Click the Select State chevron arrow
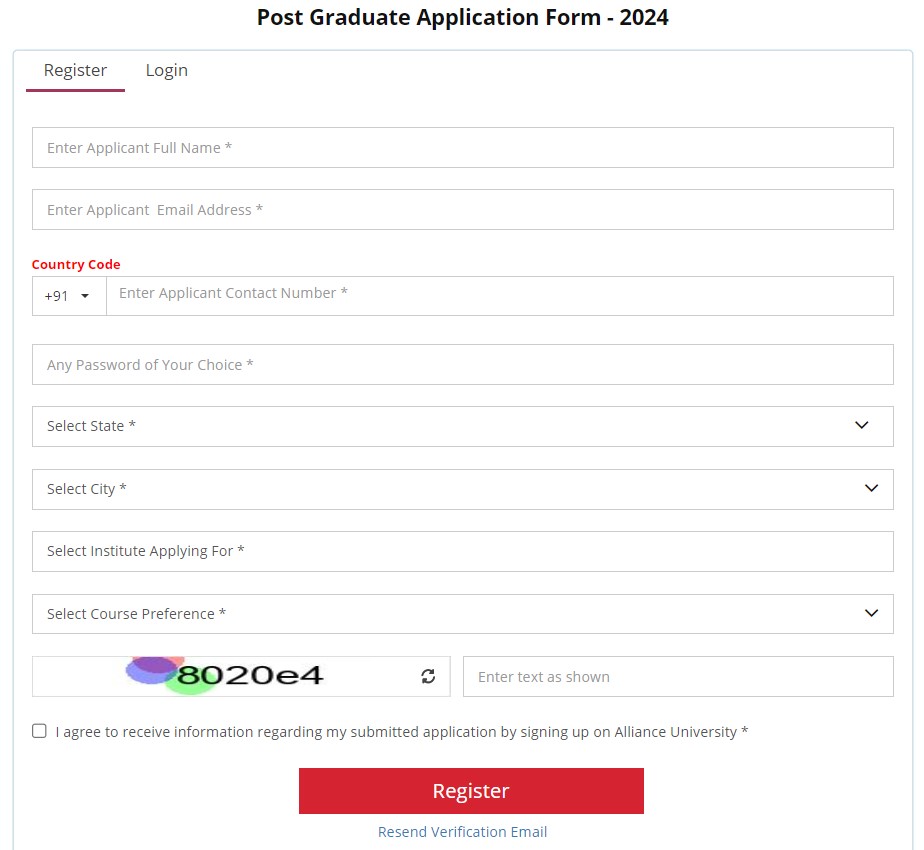 click(x=862, y=426)
